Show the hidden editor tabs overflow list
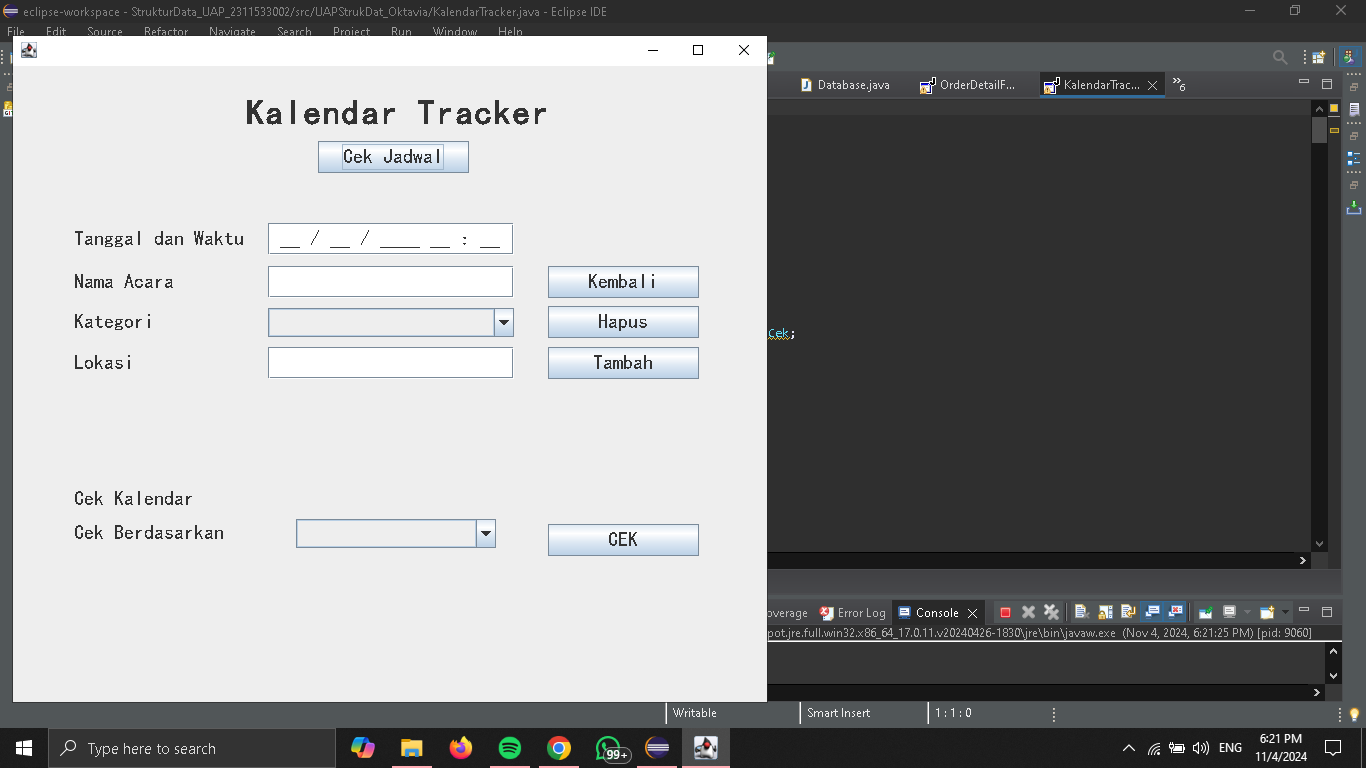1366x768 pixels. tap(1179, 85)
